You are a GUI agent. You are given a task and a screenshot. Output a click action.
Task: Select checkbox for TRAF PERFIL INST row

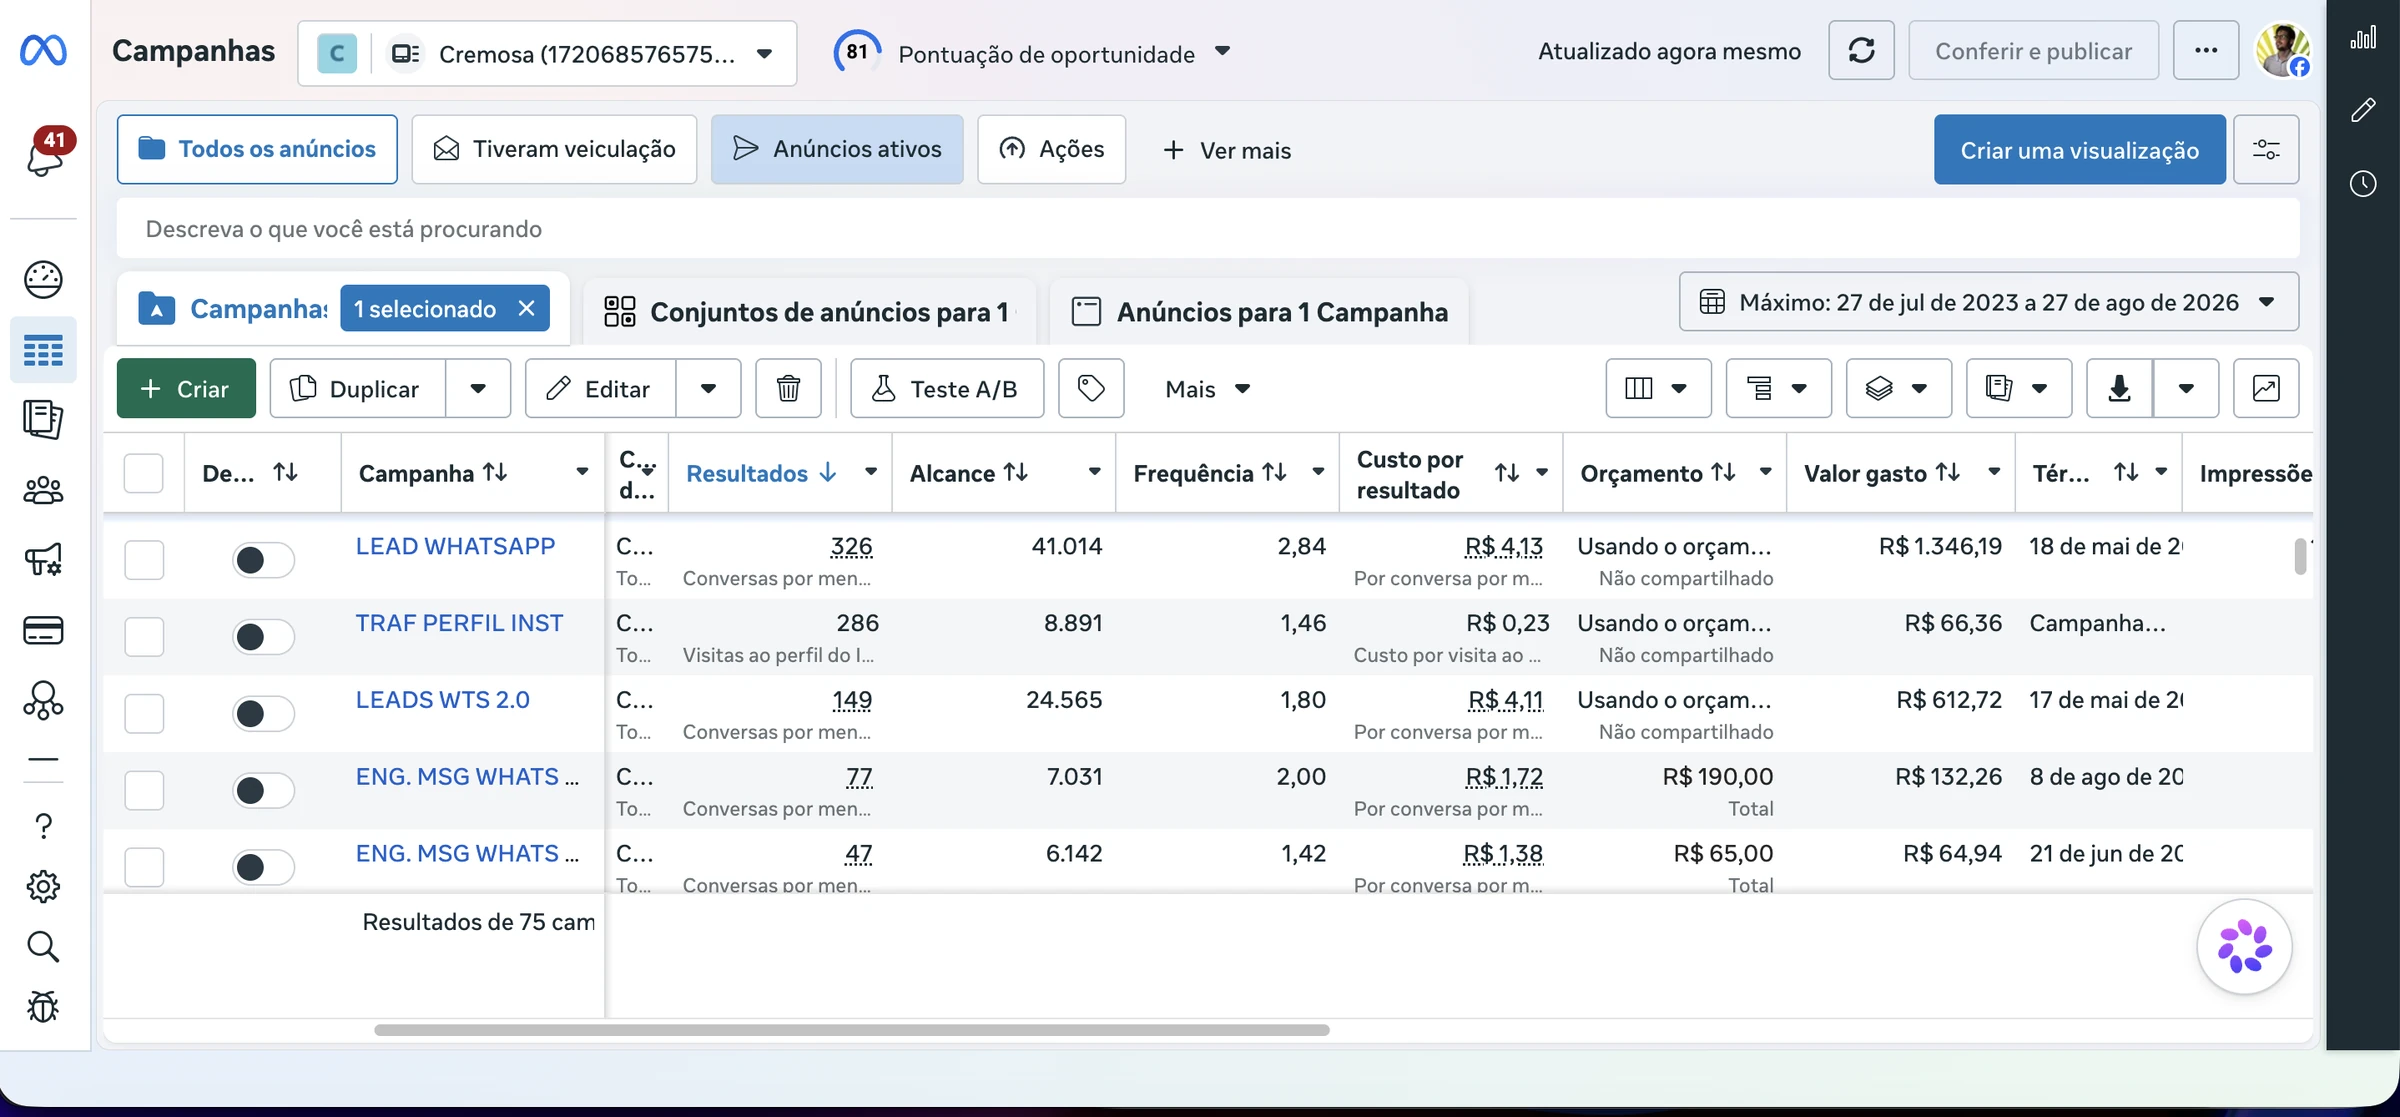pyautogui.click(x=144, y=636)
